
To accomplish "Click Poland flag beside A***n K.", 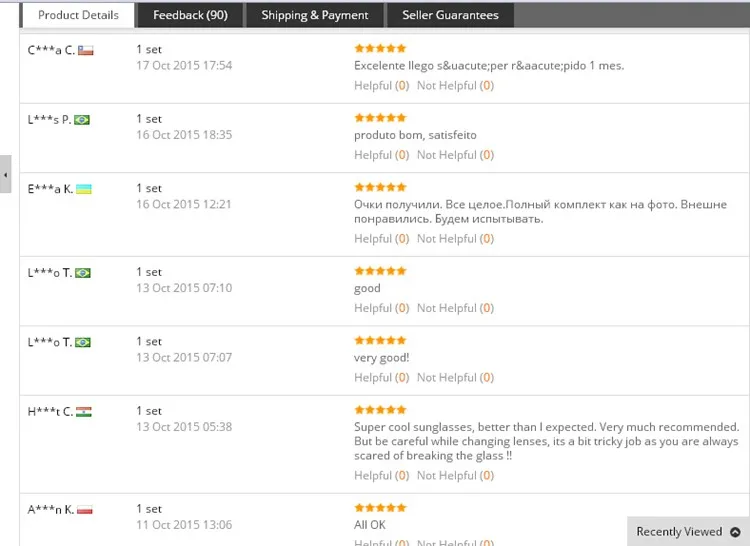I will pyautogui.click(x=85, y=510).
